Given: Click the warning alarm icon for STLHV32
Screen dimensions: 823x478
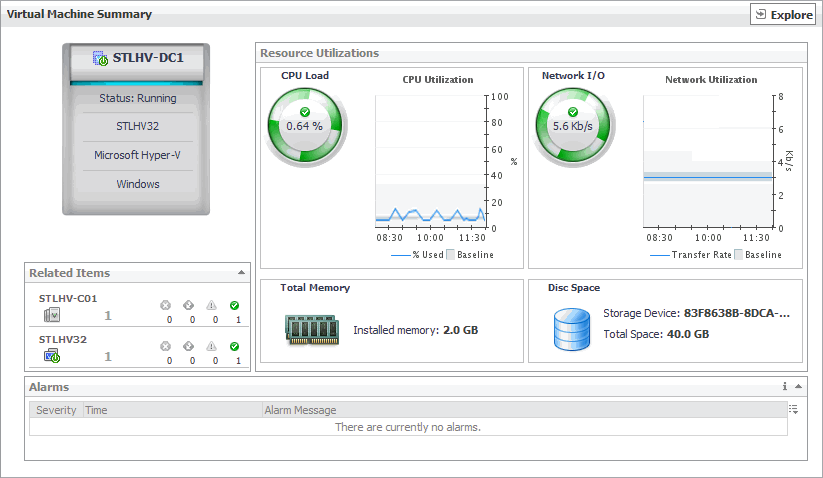Looking at the screenshot, I should (x=211, y=346).
